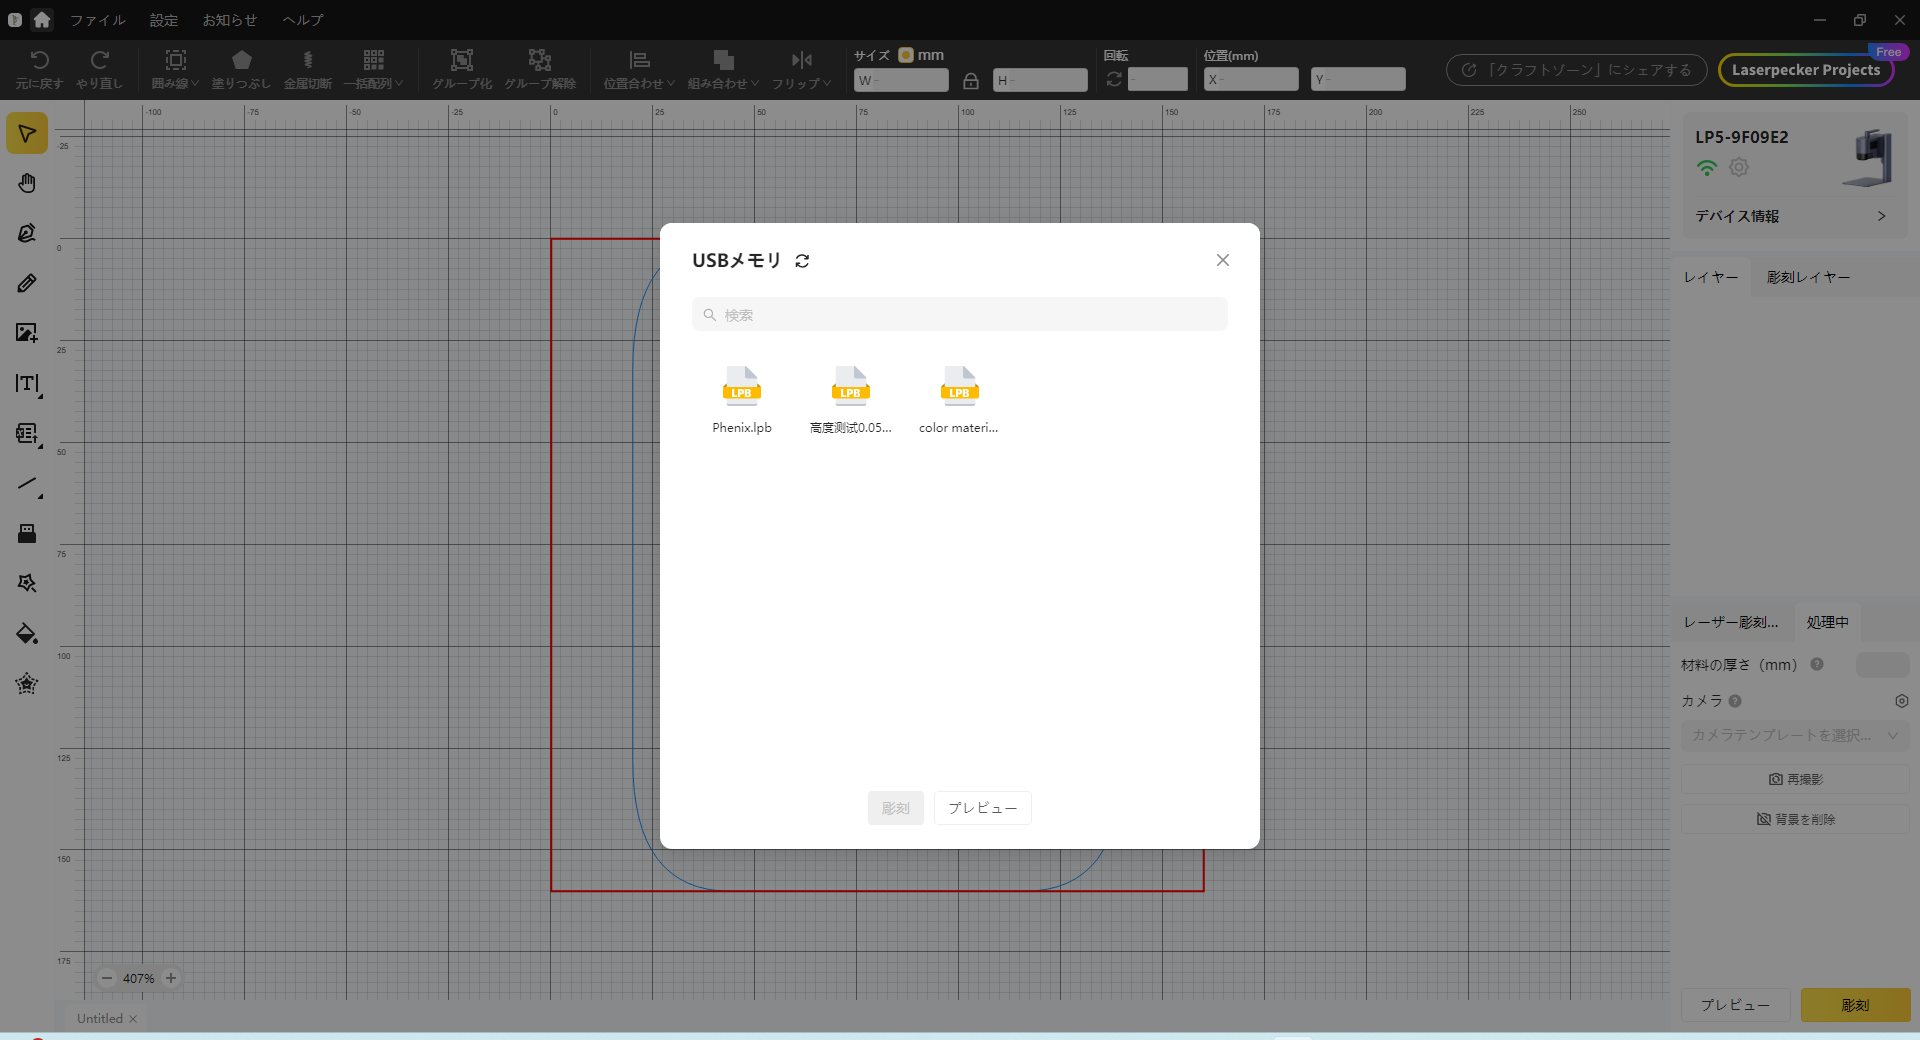The height and width of the screenshot is (1040, 1920).
Task: Select the 高度测试0.05 file
Action: [x=850, y=400]
